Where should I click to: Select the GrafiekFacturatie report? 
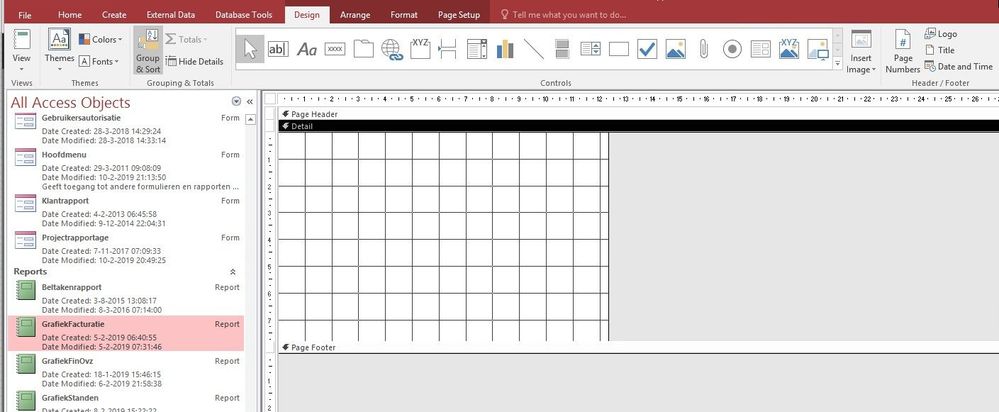(x=126, y=334)
